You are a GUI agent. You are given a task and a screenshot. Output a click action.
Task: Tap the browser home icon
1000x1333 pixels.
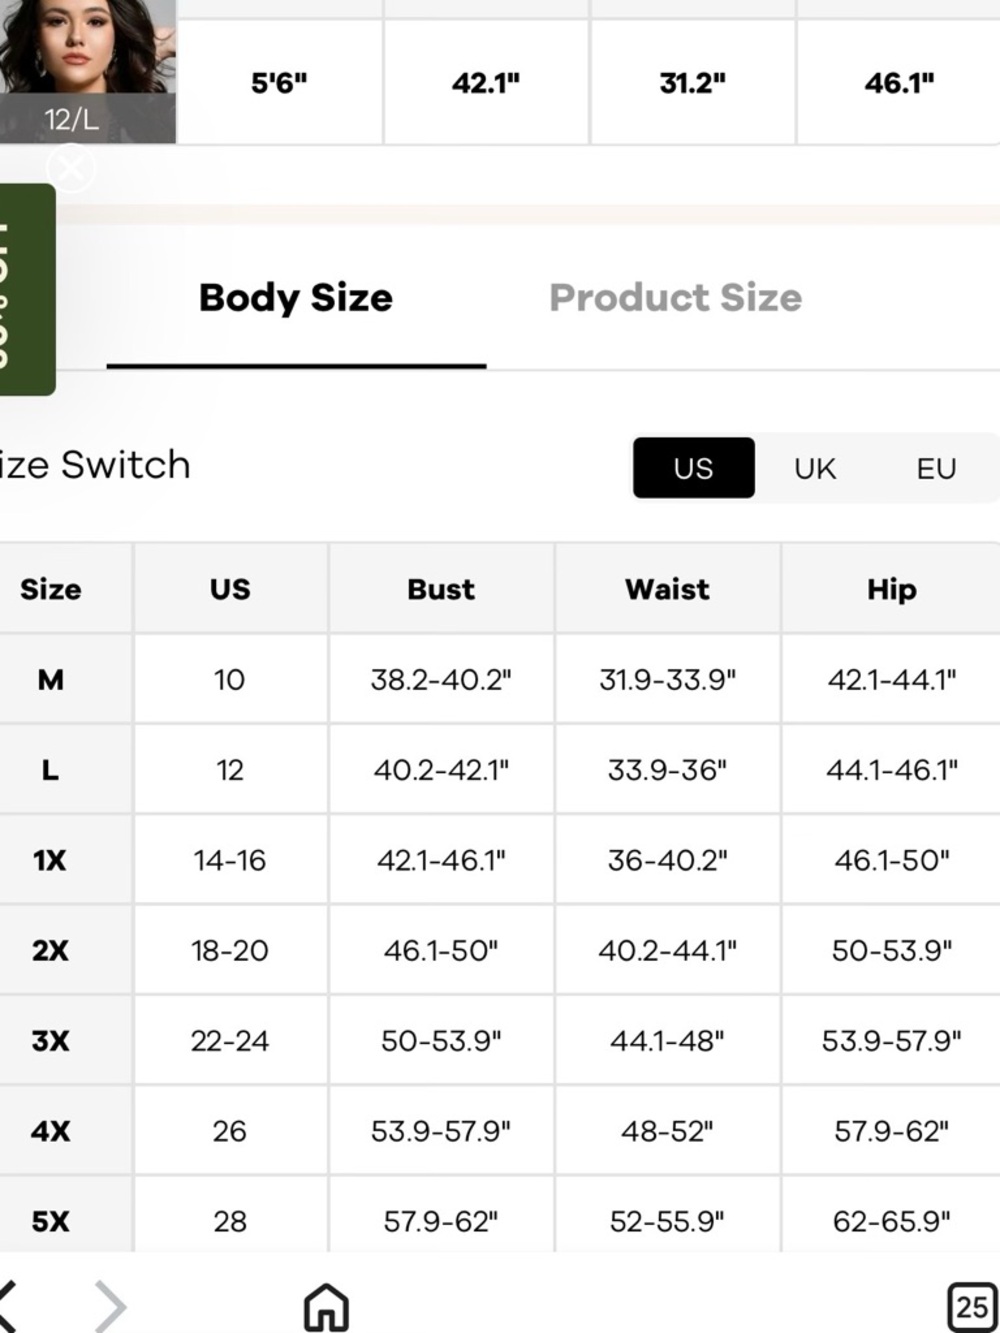coord(326,1307)
